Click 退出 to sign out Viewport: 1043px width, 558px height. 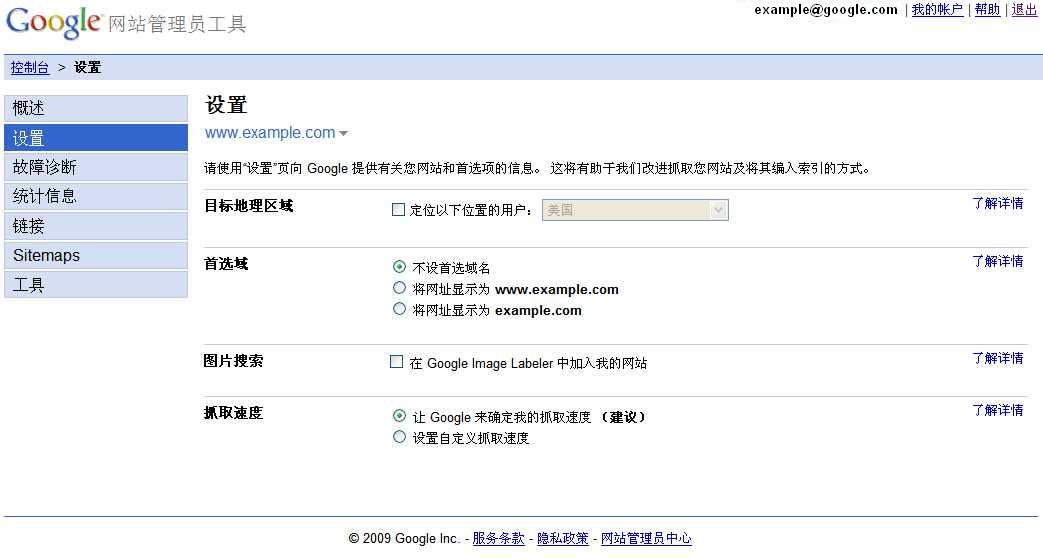(x=1024, y=9)
